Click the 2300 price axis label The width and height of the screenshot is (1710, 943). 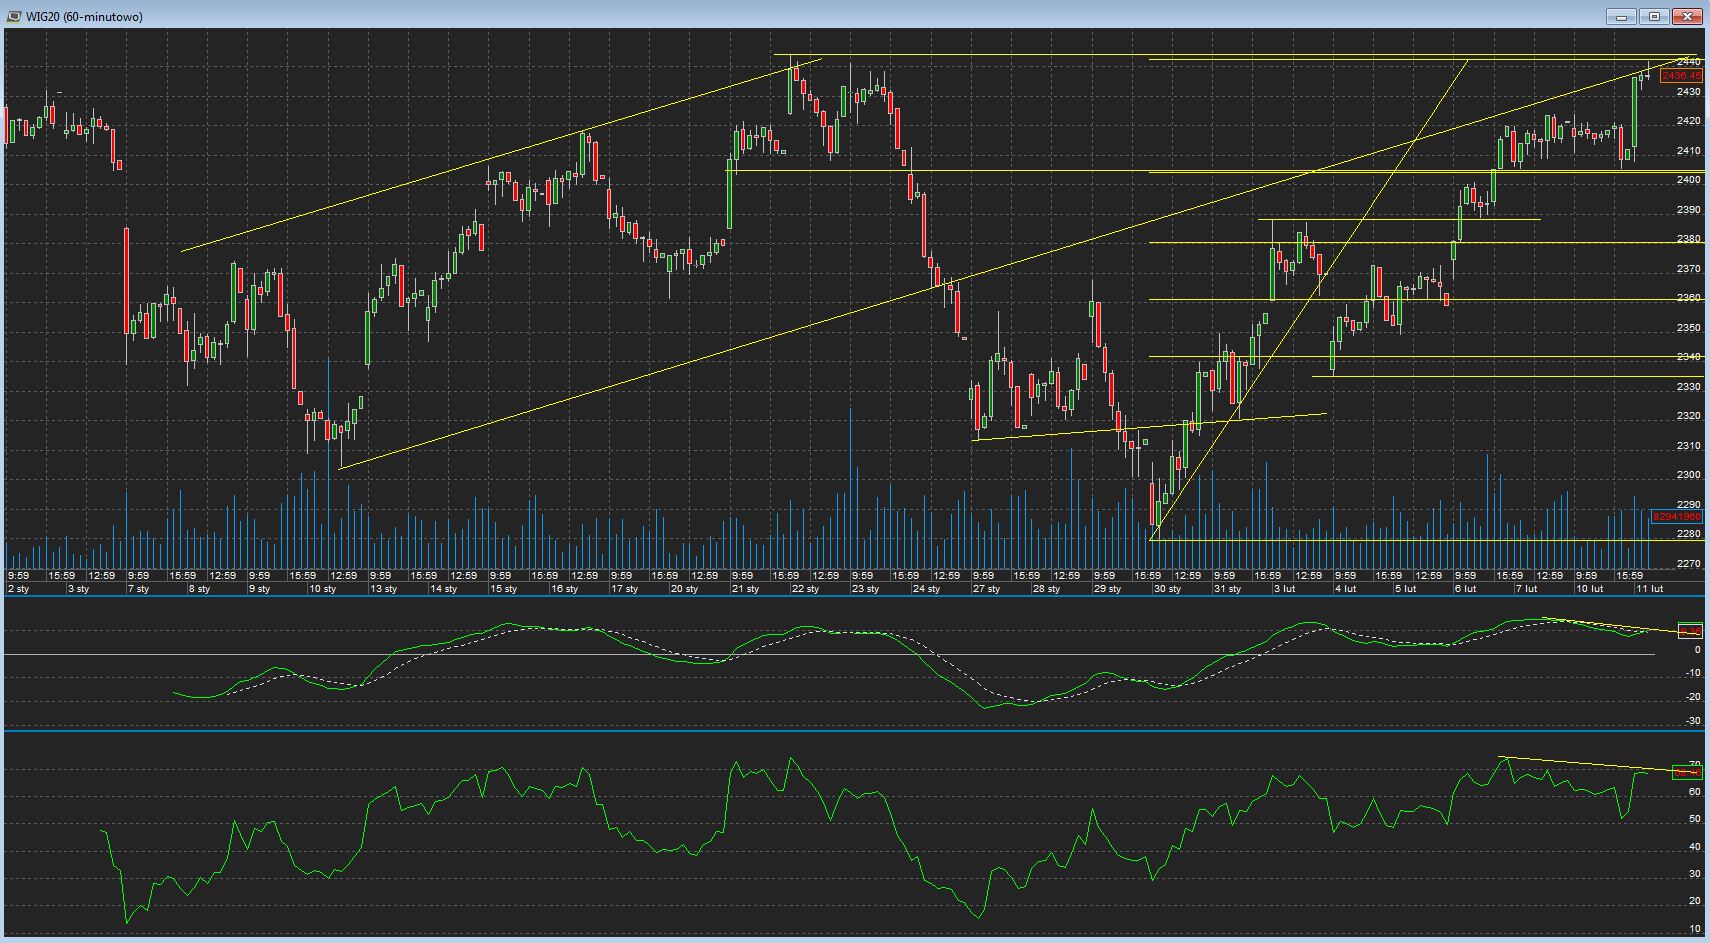1688,475
